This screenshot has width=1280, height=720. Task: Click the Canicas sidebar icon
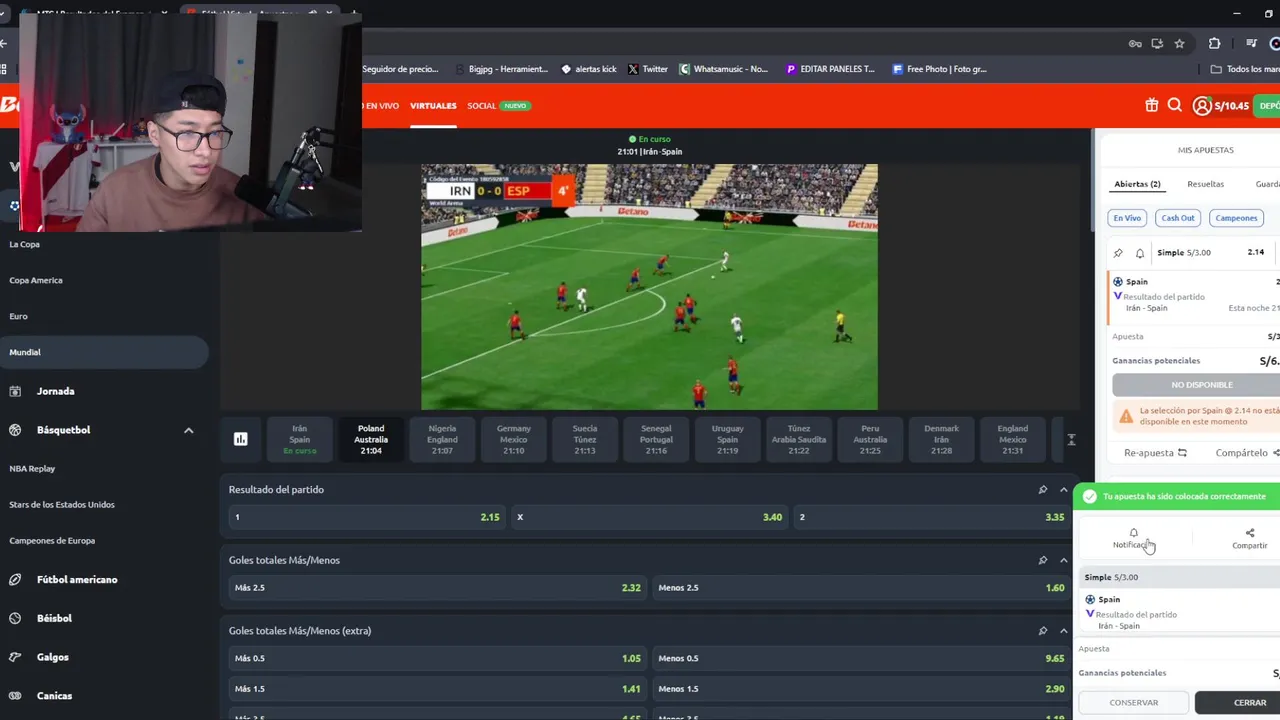coord(15,695)
